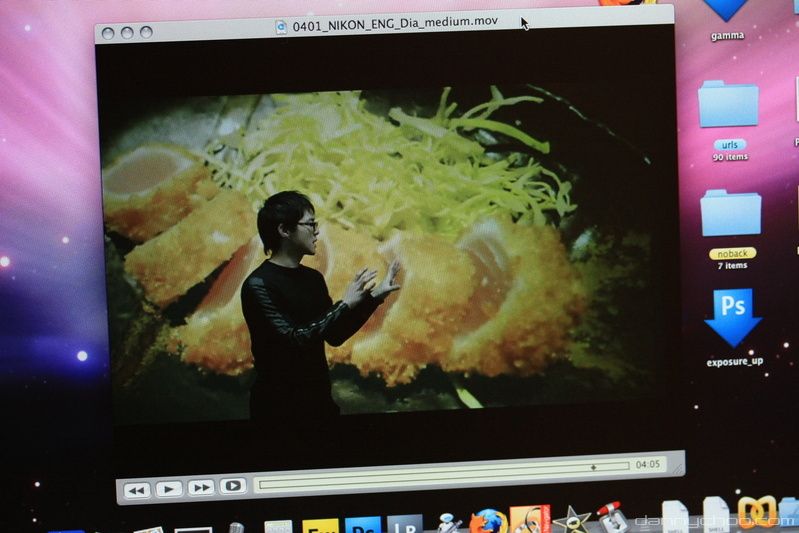
Task: Select the exposure_up Photoshop droplet icon
Action: pyautogui.click(x=733, y=317)
